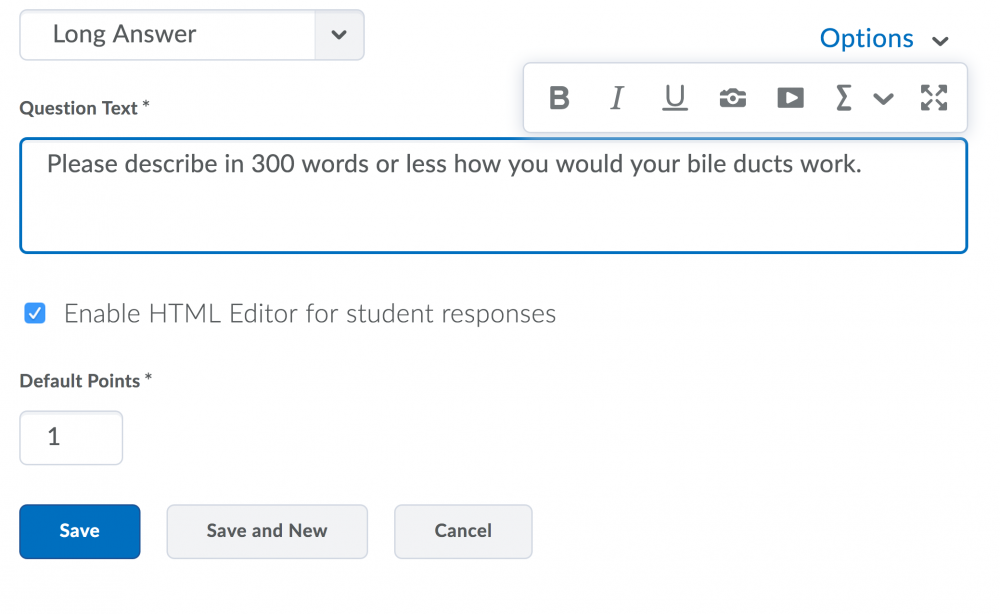
Task: Save the Long Answer question
Action: (x=79, y=531)
